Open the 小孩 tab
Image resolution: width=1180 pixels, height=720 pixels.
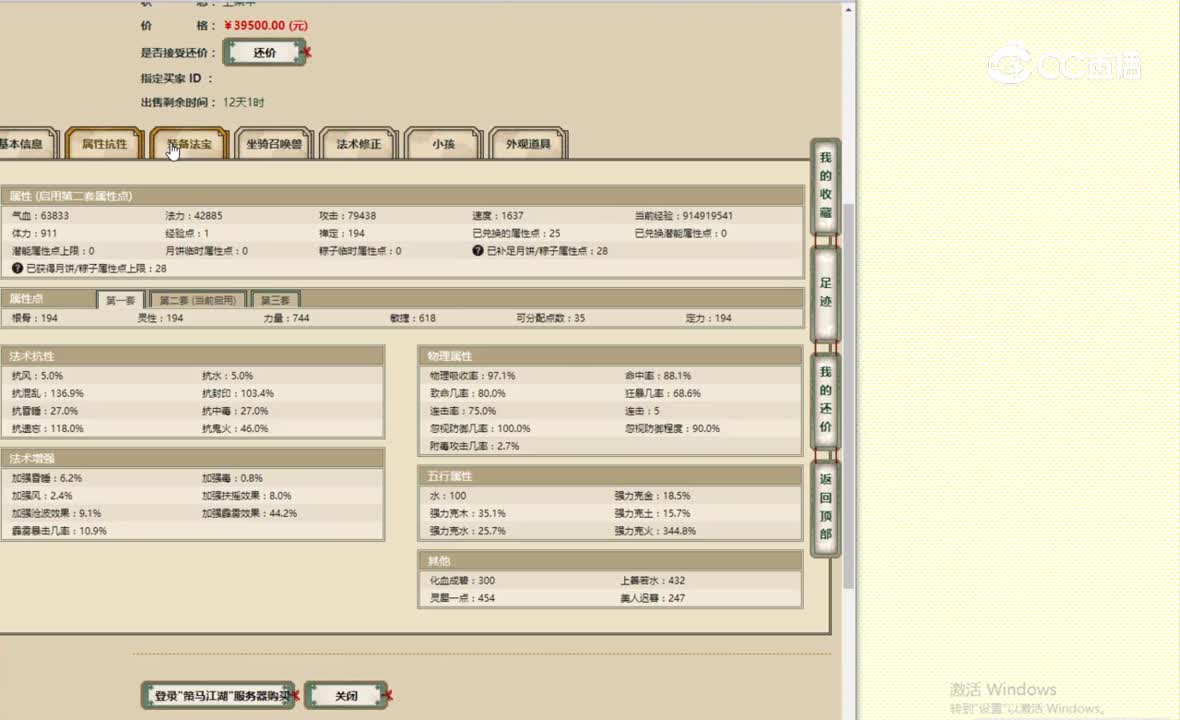pyautogui.click(x=443, y=144)
